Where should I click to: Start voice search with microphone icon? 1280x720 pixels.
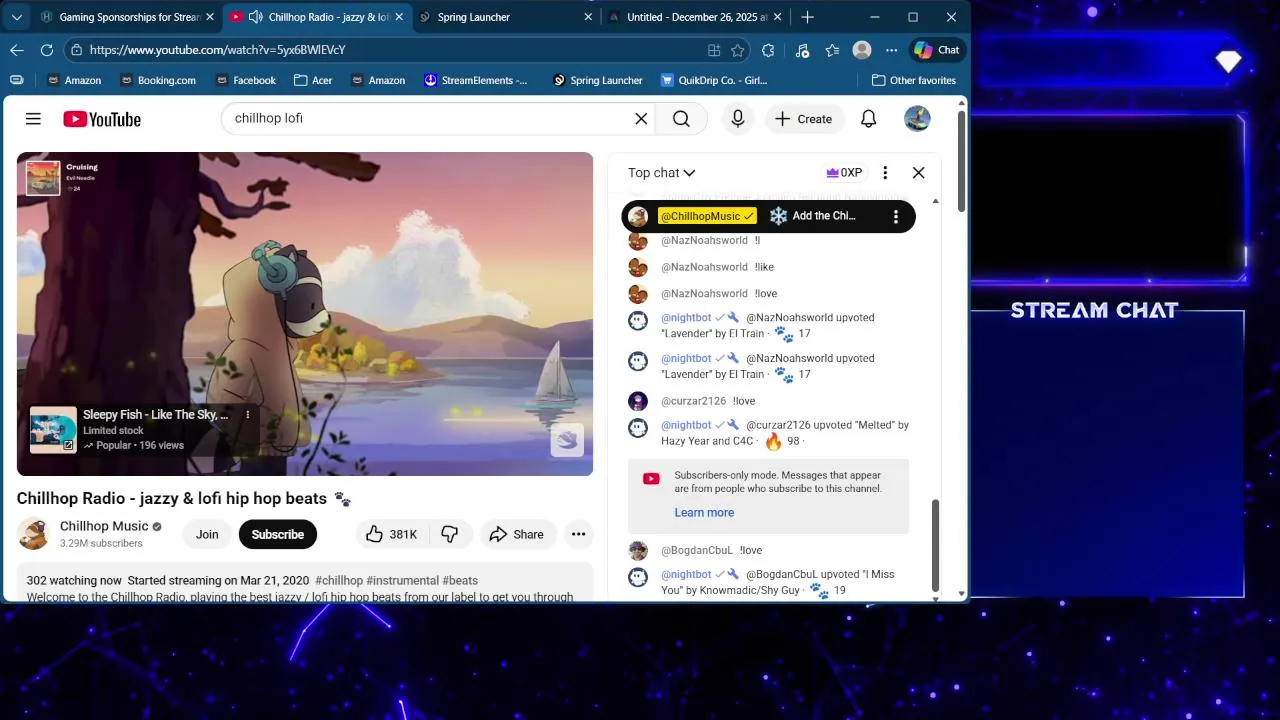(738, 119)
